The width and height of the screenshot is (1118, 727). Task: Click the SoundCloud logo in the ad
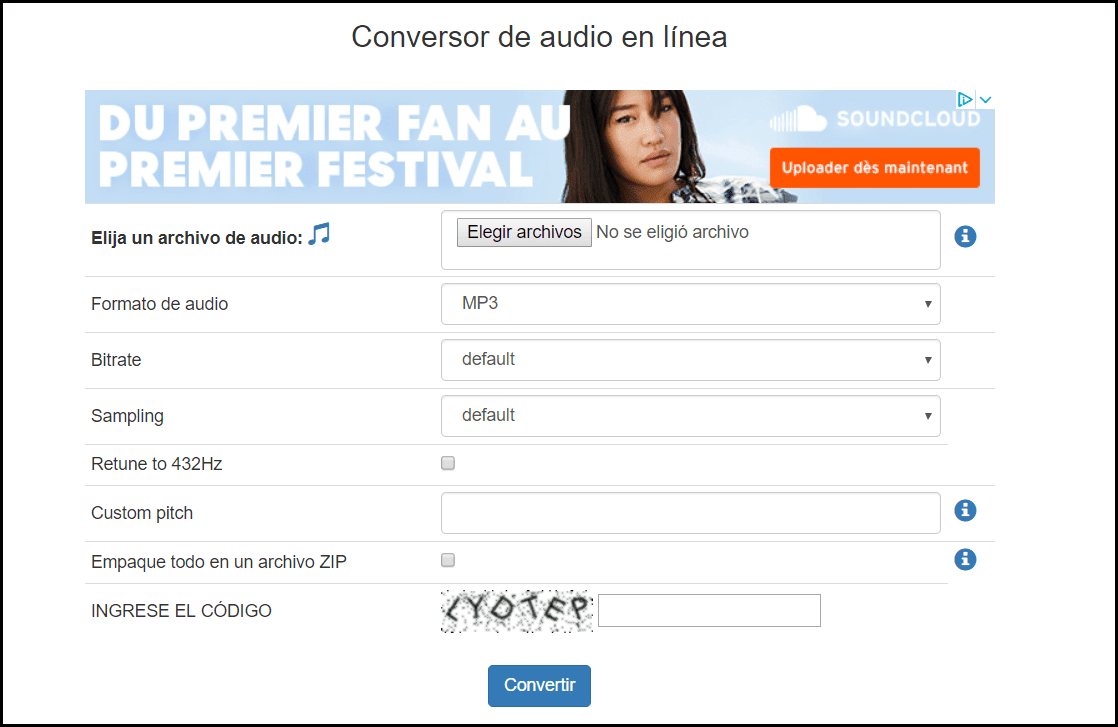874,120
